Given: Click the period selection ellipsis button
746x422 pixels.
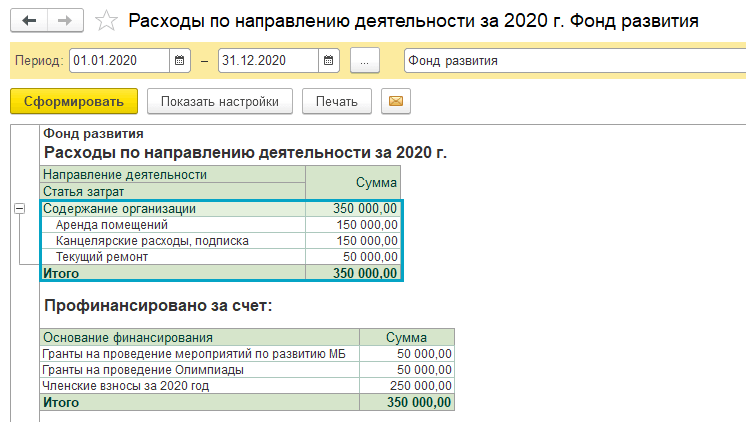Looking at the screenshot, I should pos(365,61).
